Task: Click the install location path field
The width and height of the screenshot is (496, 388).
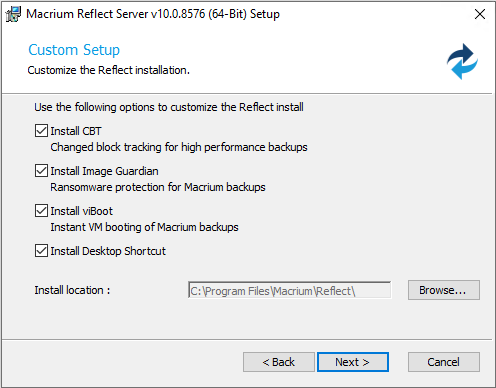Action: coord(289,290)
